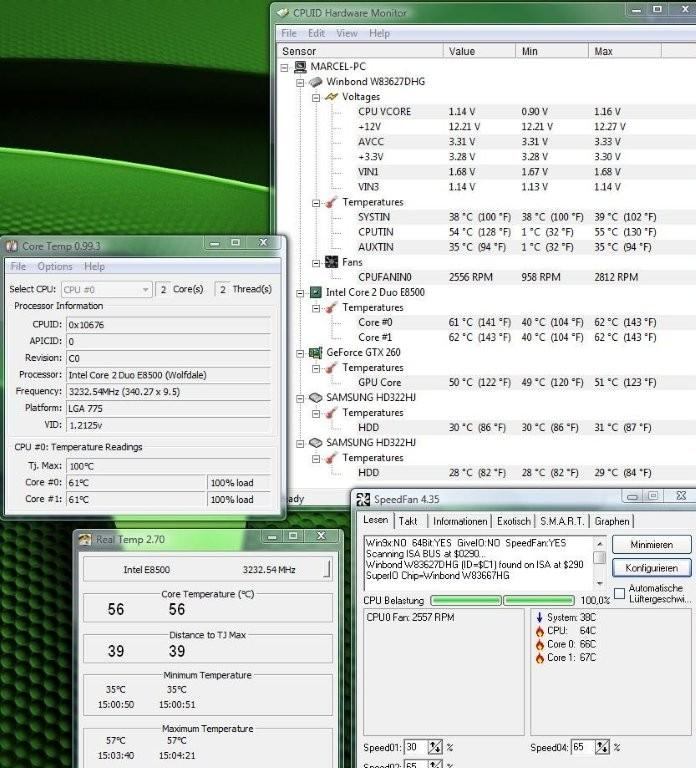Collapse the Fans tree section
Screen dimensions: 696x768
click(x=316, y=263)
